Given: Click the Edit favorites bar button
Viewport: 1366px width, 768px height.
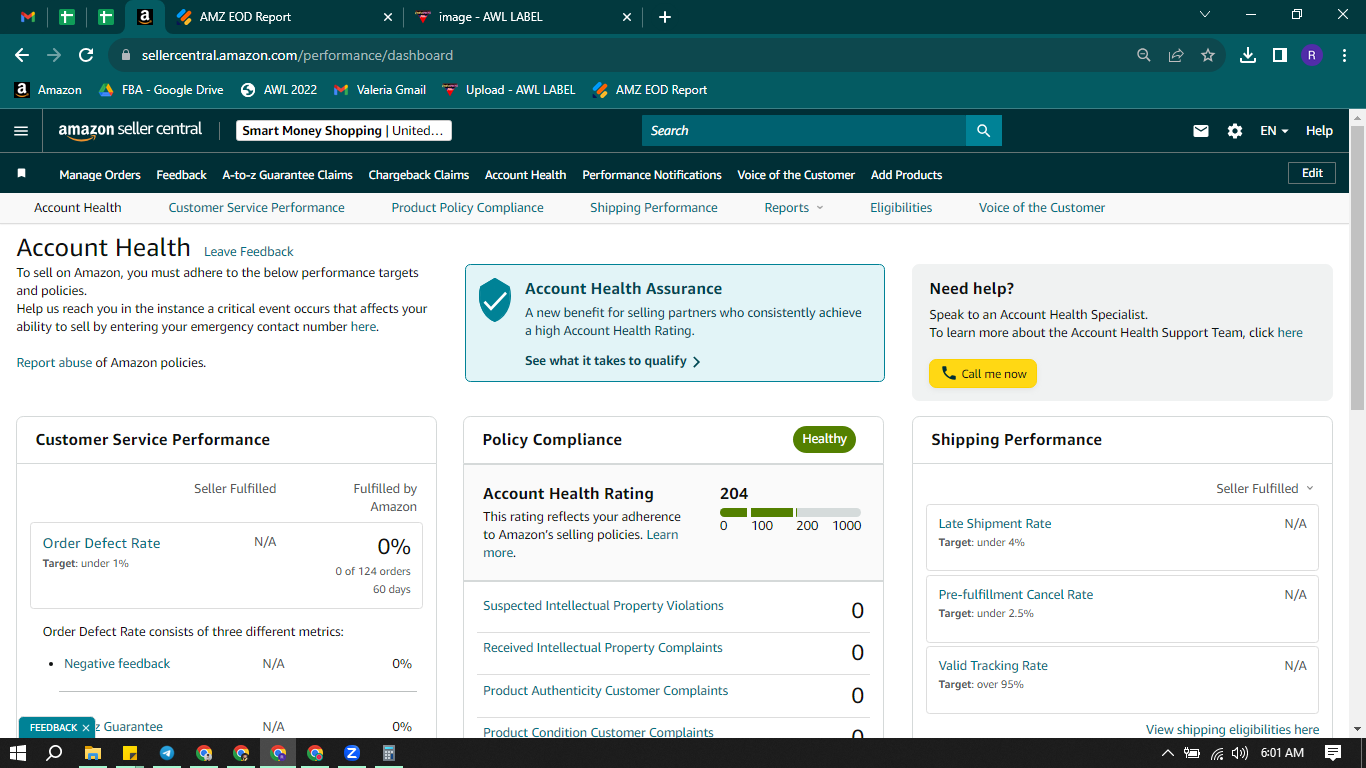Looking at the screenshot, I should click(1312, 173).
